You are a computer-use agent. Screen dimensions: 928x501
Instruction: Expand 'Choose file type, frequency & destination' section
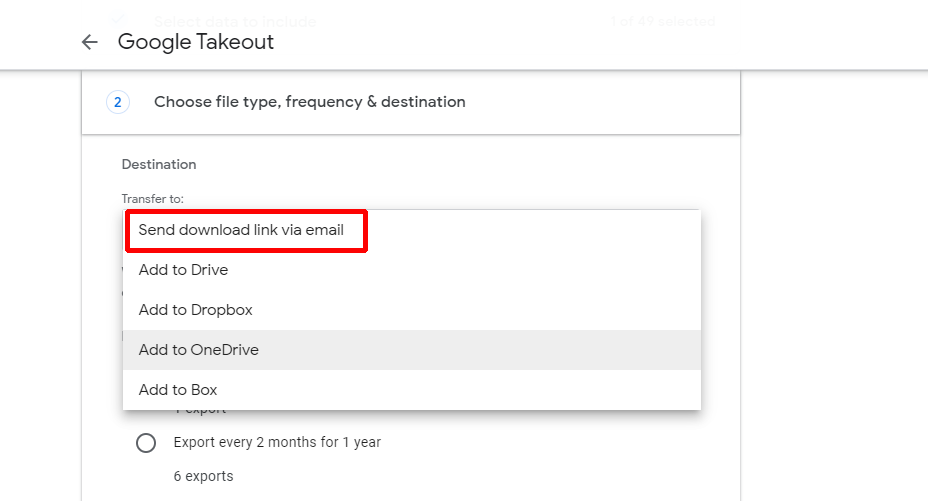tap(309, 102)
